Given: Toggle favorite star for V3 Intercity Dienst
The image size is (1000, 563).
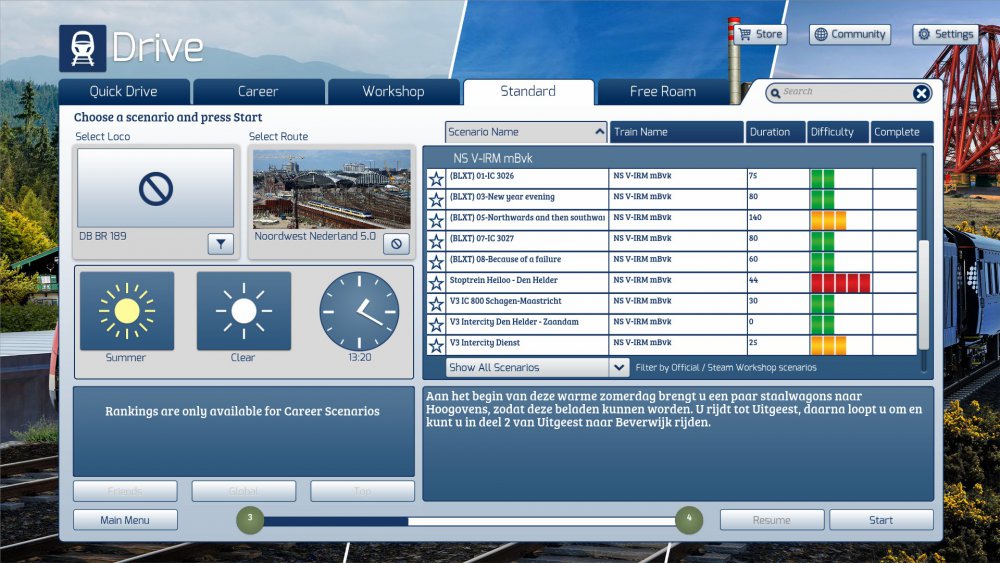Looking at the screenshot, I should tap(436, 346).
